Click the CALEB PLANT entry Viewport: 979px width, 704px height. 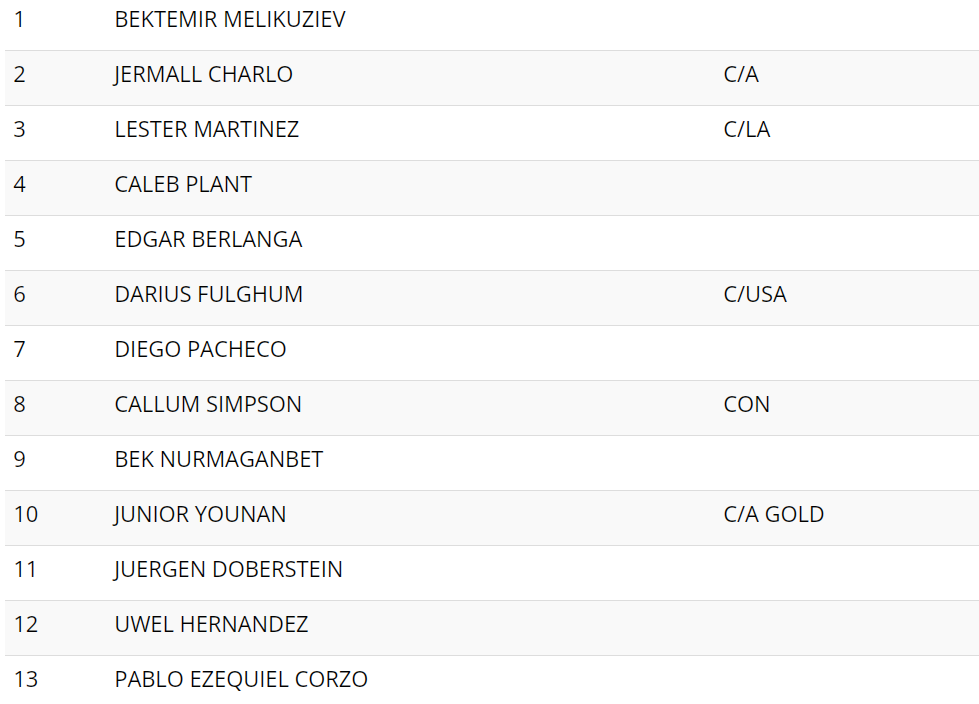click(183, 184)
